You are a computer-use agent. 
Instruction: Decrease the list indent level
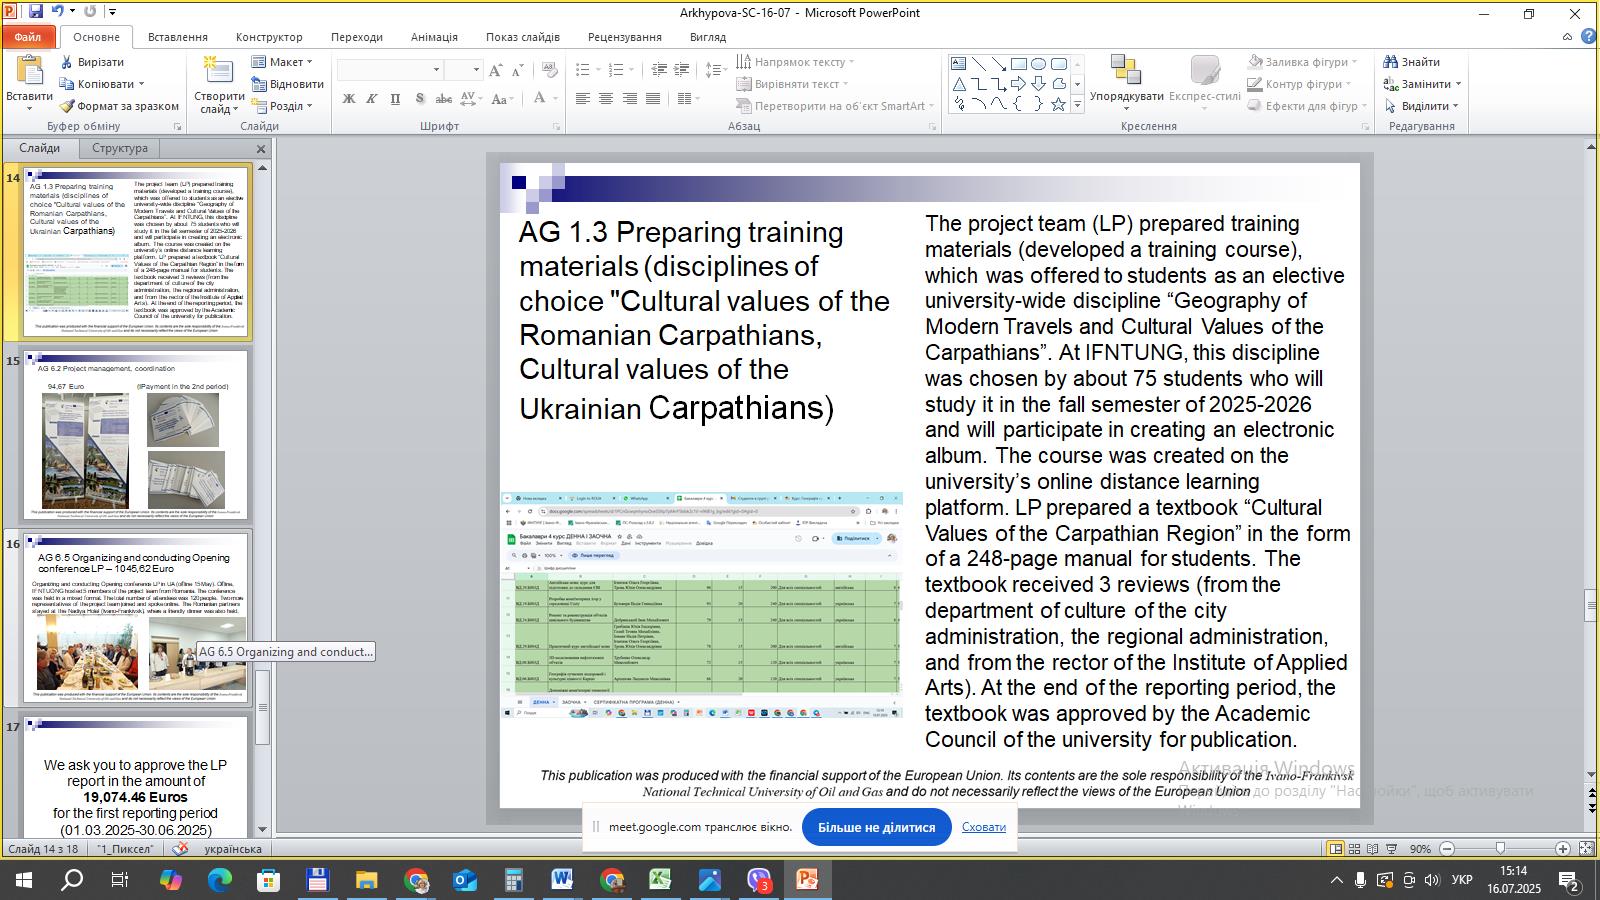click(x=659, y=70)
